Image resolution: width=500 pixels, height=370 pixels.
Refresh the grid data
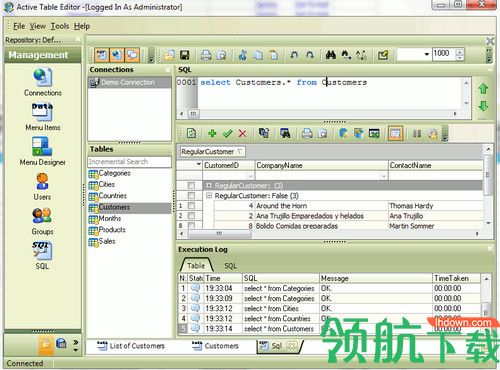click(x=191, y=134)
